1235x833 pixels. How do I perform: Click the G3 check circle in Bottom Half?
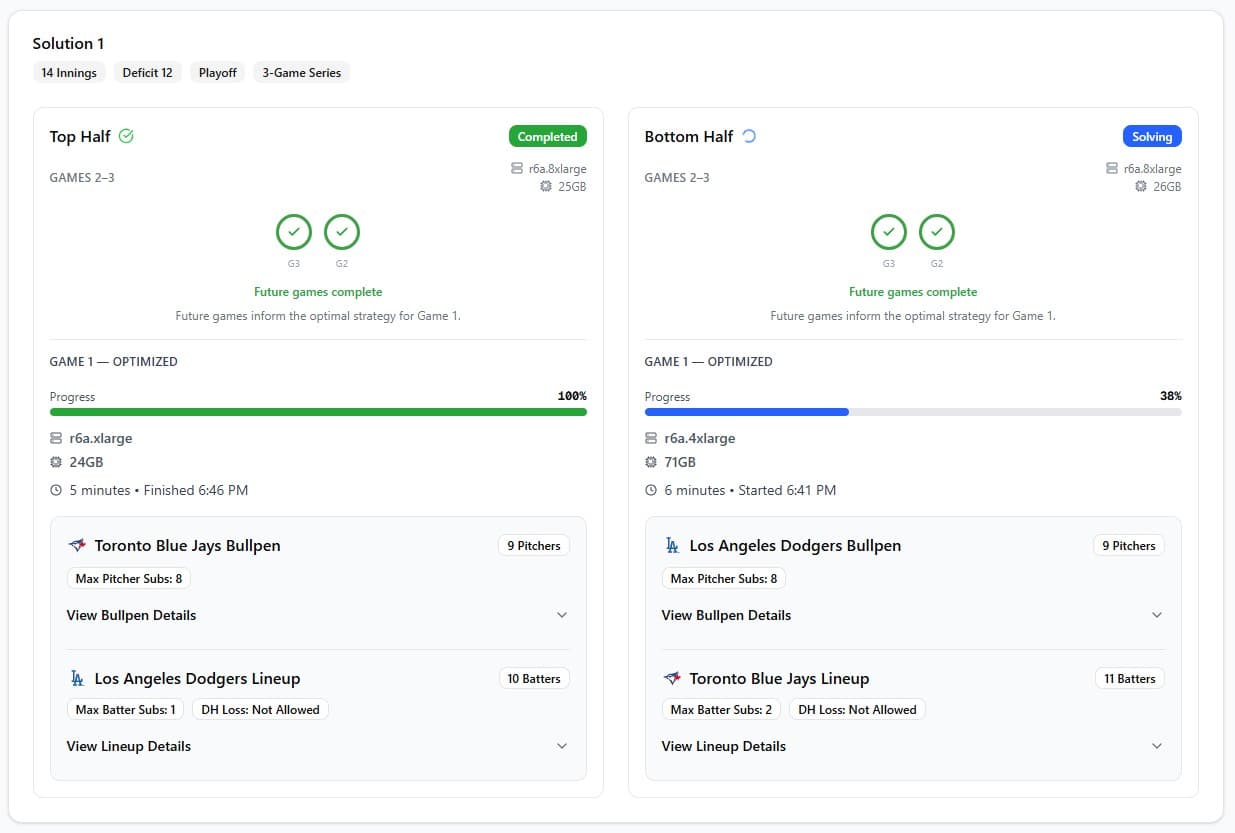[889, 232]
